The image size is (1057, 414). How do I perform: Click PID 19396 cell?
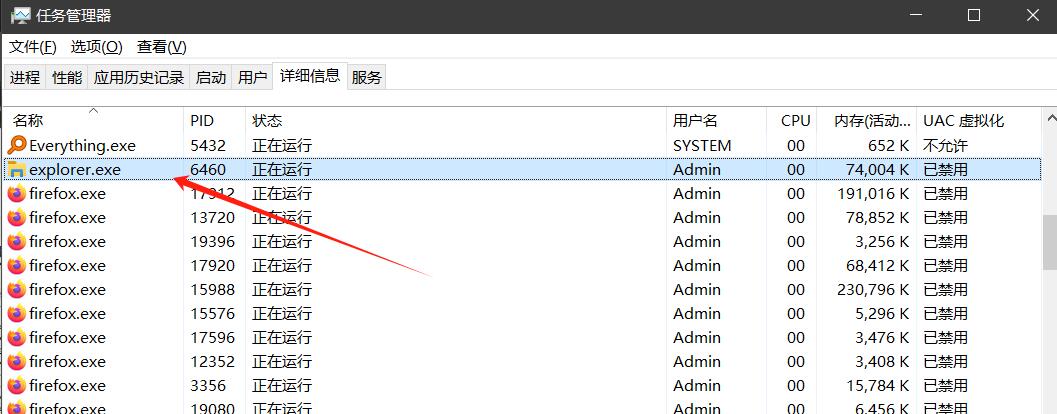click(213, 242)
